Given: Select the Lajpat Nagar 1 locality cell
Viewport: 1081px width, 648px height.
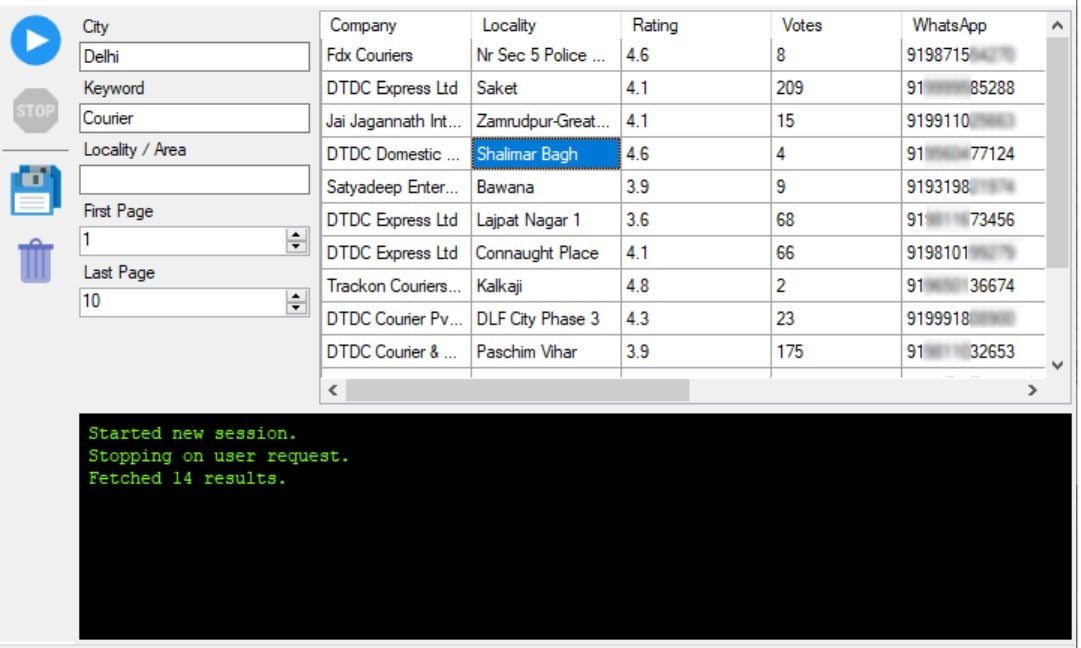Looking at the screenshot, I should 546,220.
